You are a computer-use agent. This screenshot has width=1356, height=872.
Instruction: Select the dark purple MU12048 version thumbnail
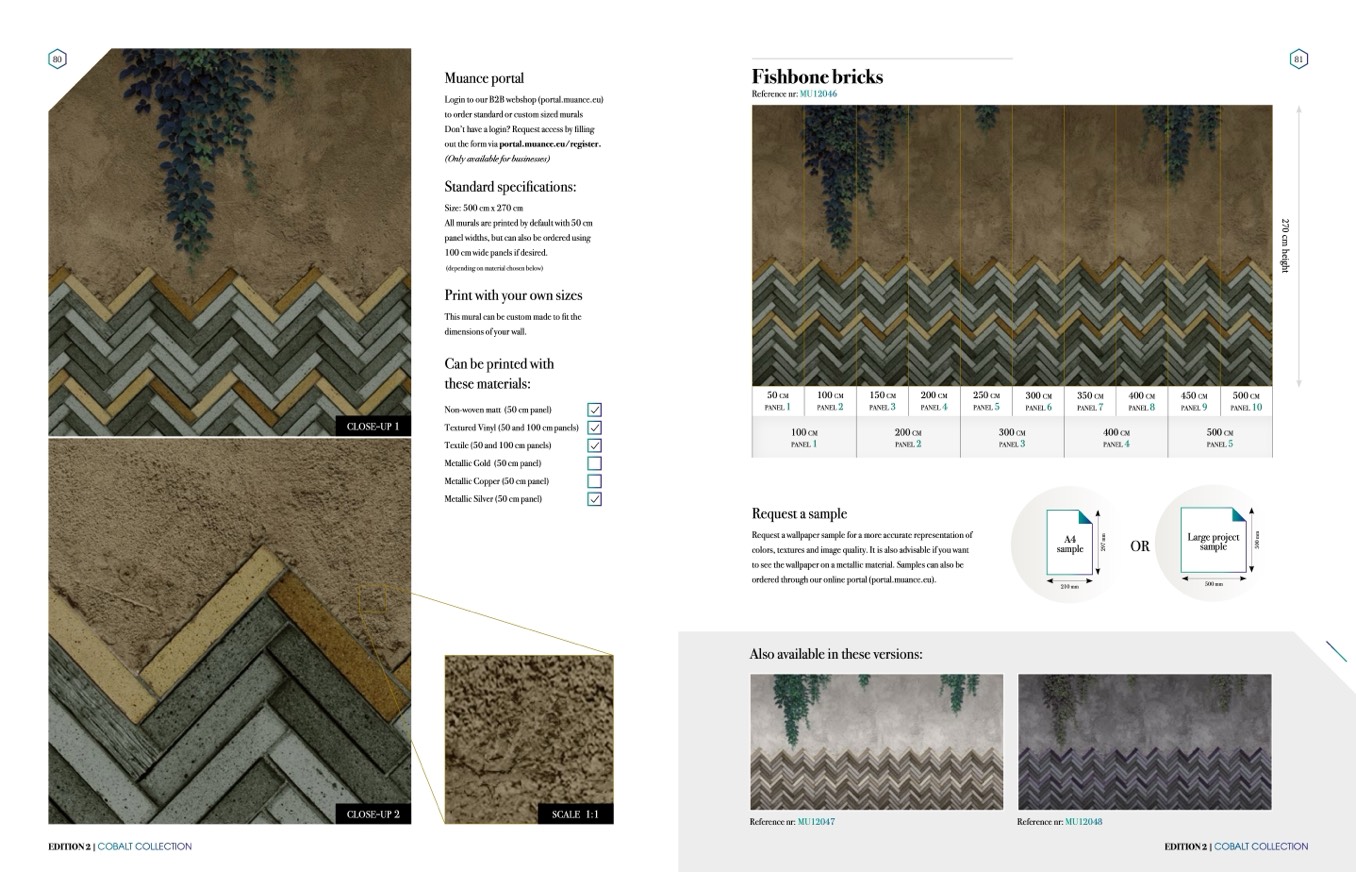click(1144, 741)
